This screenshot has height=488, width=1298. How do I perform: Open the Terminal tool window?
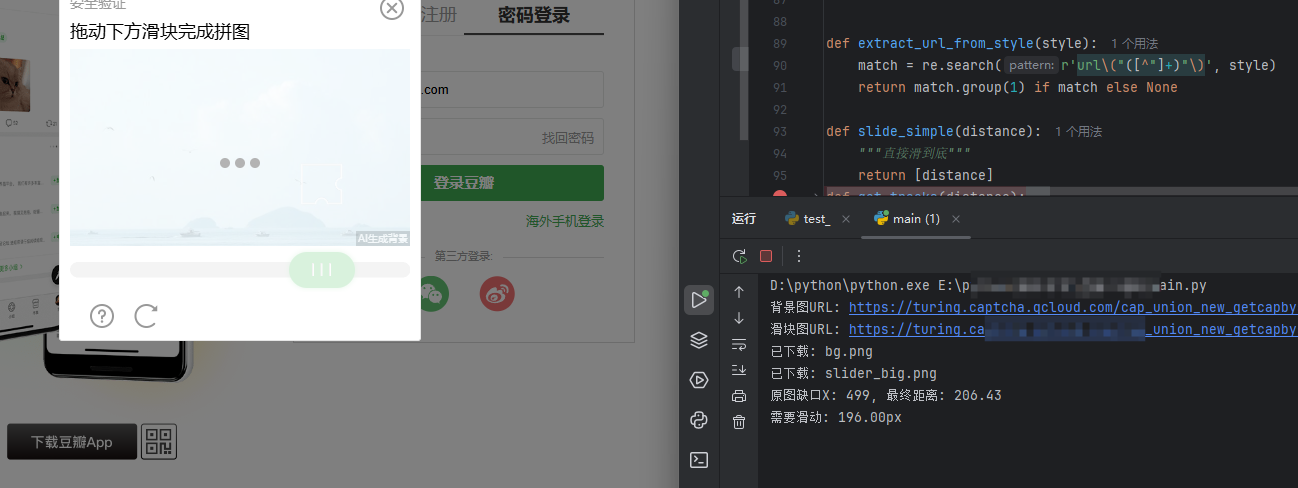[x=699, y=460]
